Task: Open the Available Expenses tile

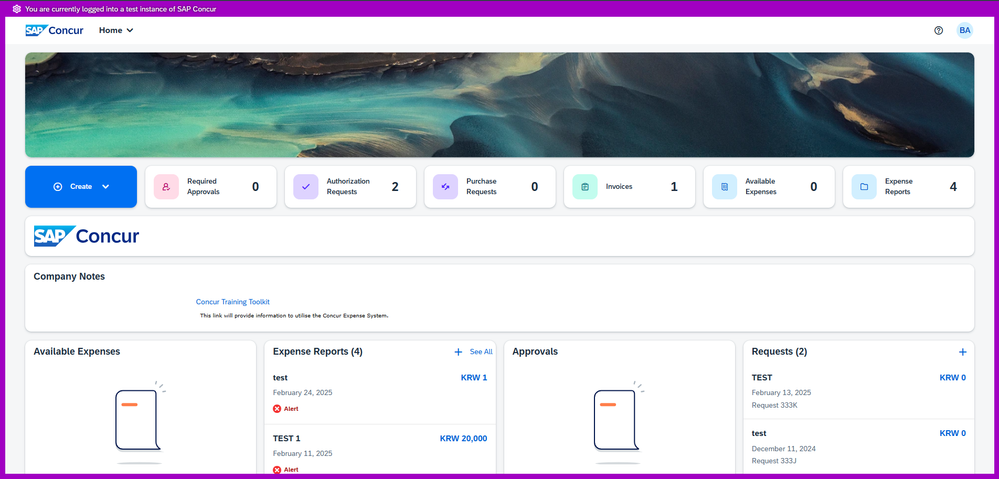Action: click(x=769, y=187)
